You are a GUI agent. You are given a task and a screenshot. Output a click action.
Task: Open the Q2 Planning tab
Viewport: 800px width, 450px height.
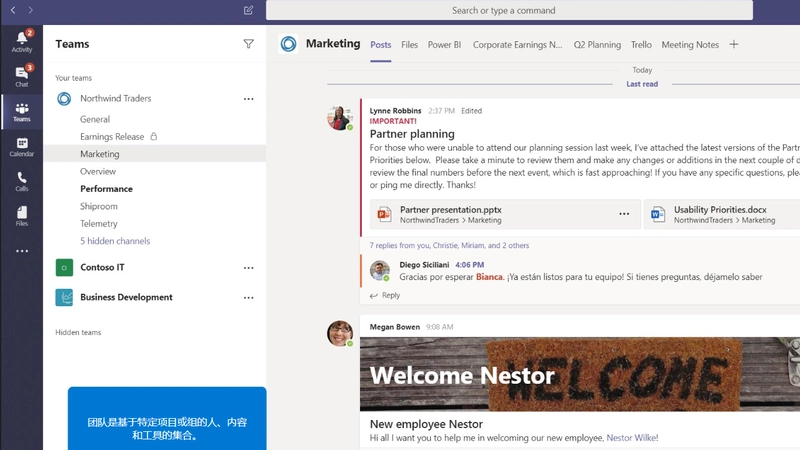pyautogui.click(x=597, y=45)
